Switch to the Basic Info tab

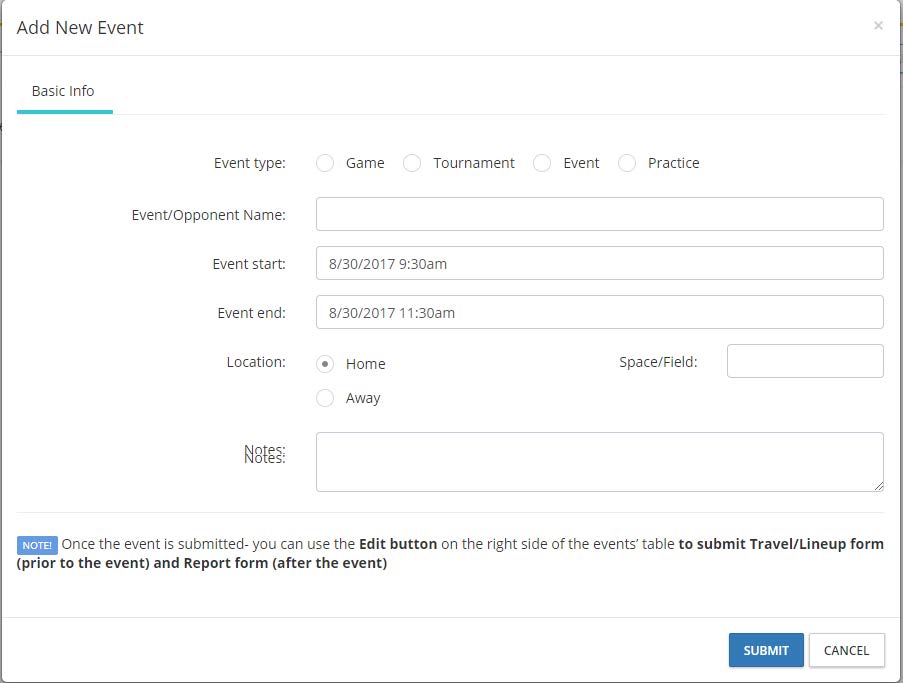point(63,90)
